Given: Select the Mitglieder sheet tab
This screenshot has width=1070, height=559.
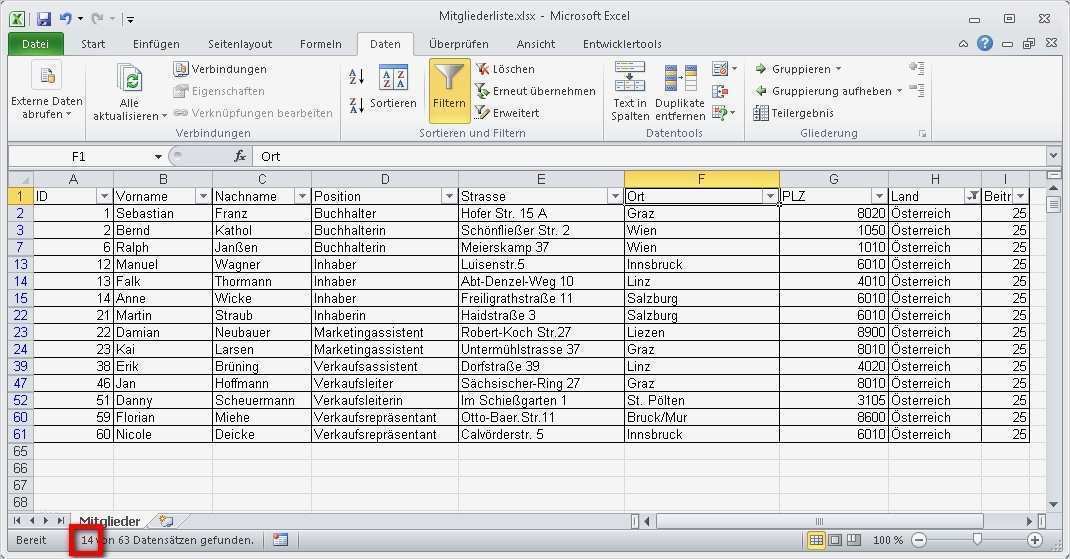Looking at the screenshot, I should (x=109, y=521).
